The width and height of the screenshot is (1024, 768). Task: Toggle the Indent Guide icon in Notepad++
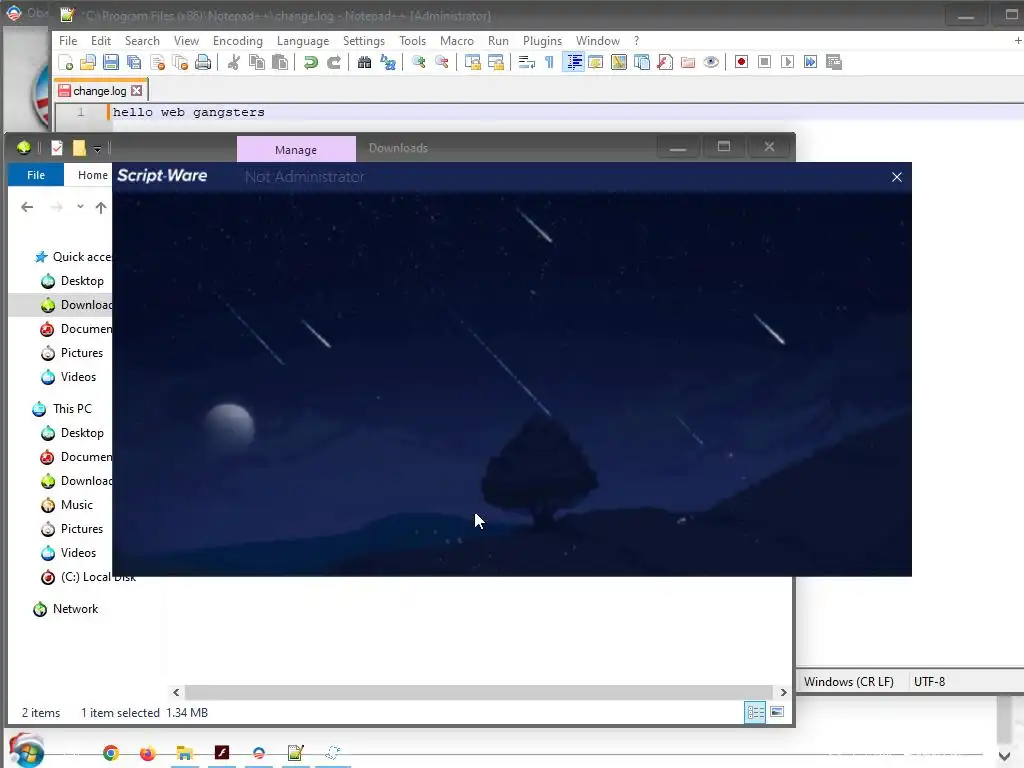coord(573,62)
